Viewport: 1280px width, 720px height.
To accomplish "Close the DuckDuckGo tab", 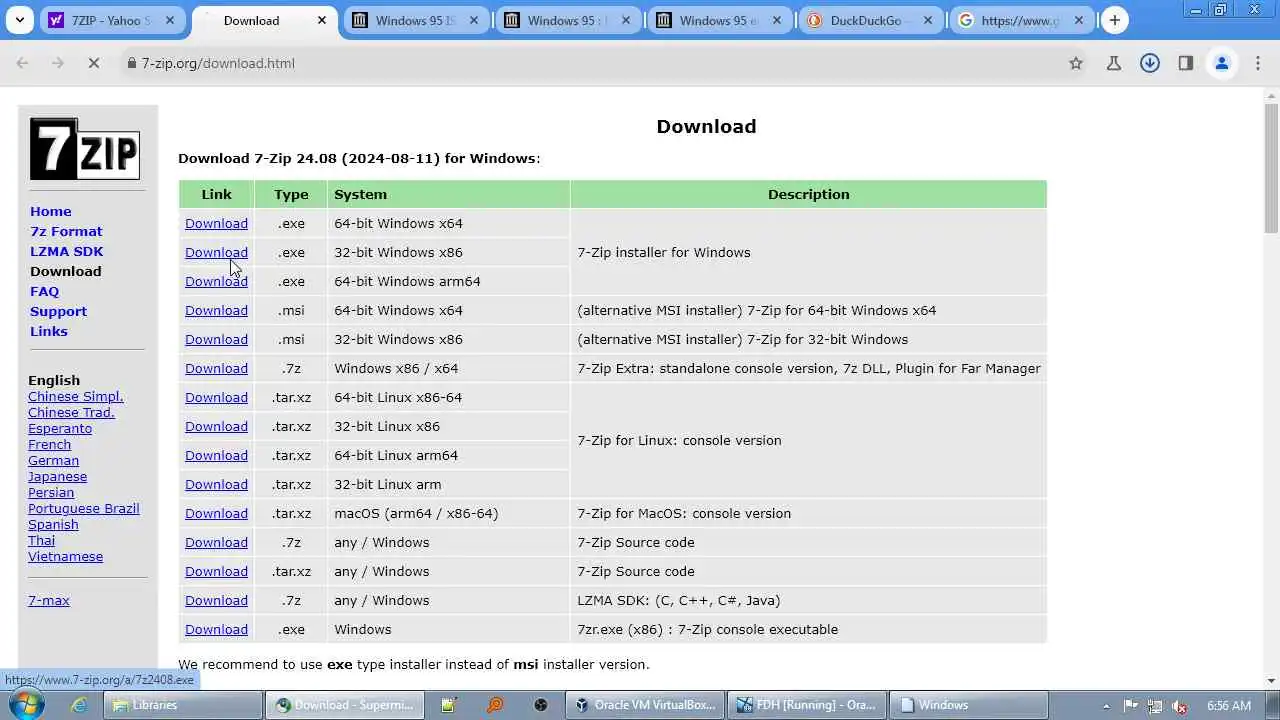I will coord(927,20).
